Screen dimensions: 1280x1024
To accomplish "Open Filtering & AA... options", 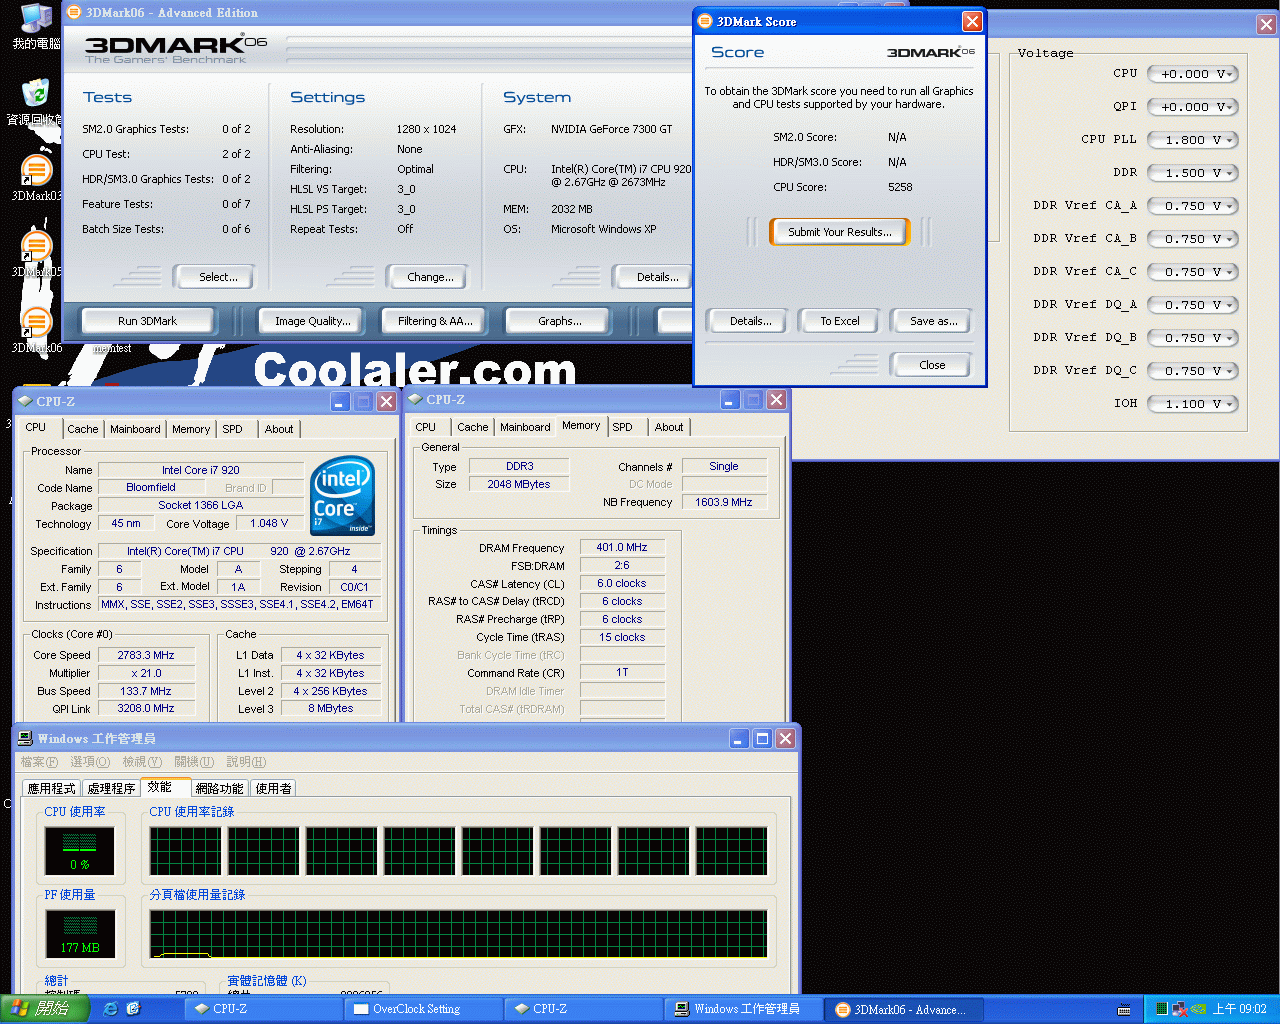I will tap(435, 321).
